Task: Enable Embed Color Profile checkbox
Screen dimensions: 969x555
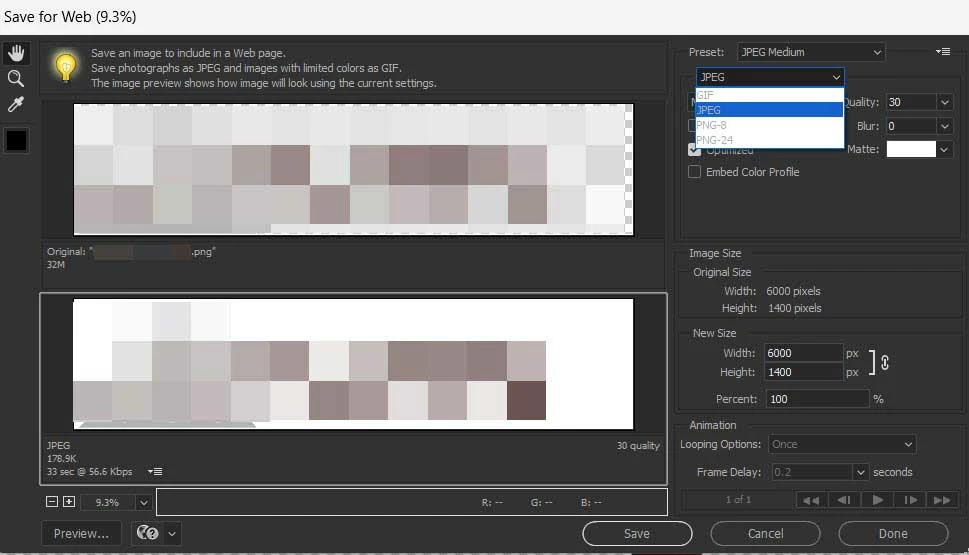Action: [x=695, y=172]
